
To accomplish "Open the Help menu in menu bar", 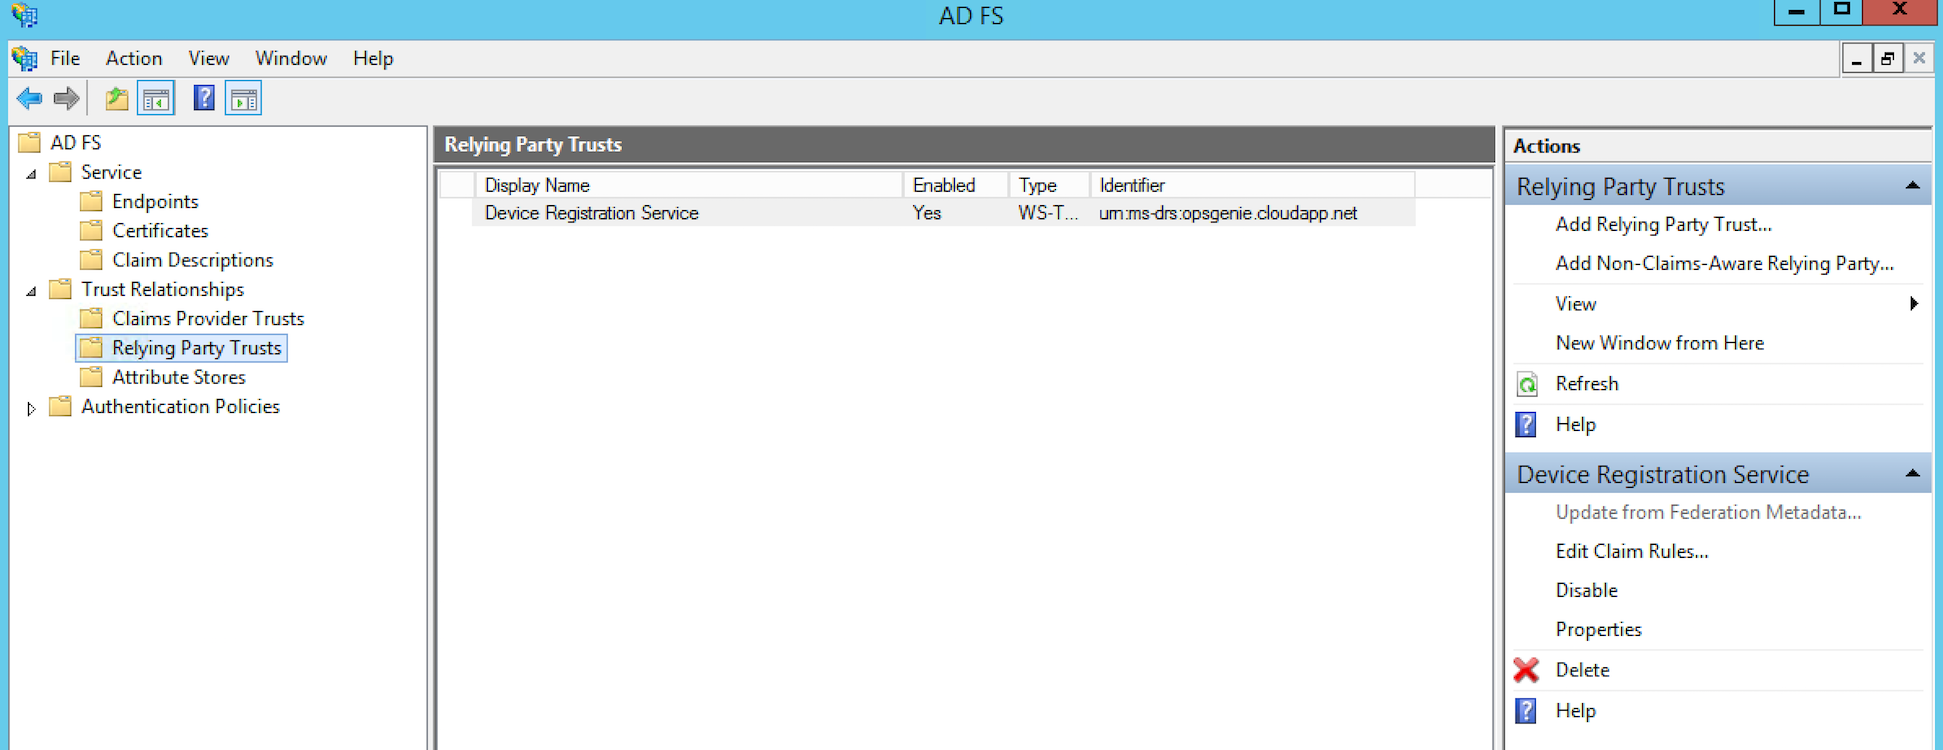I will click(373, 58).
